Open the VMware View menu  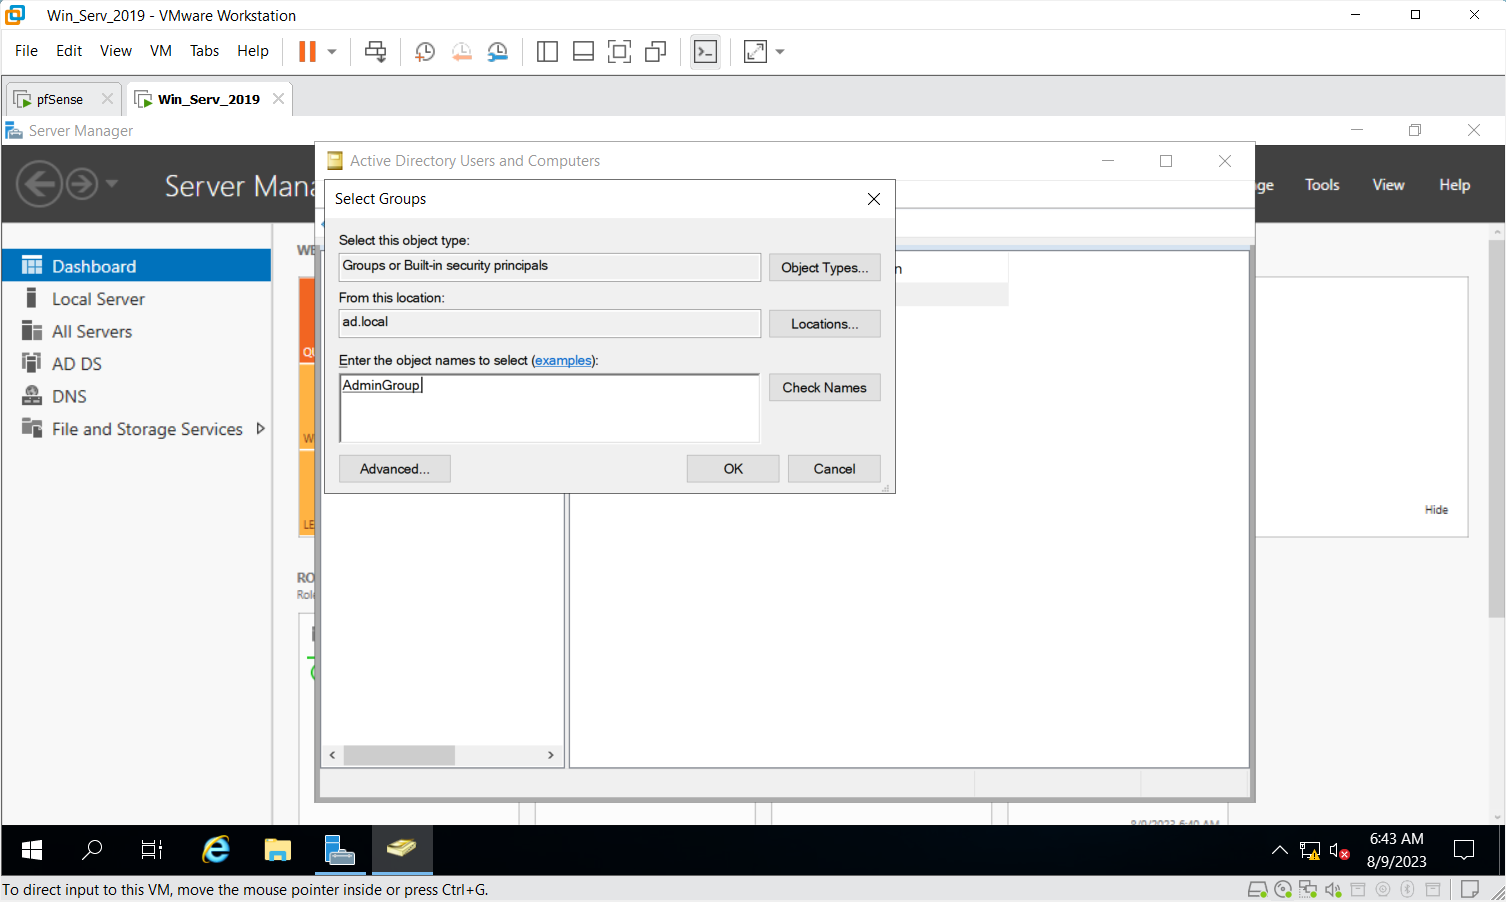click(116, 51)
